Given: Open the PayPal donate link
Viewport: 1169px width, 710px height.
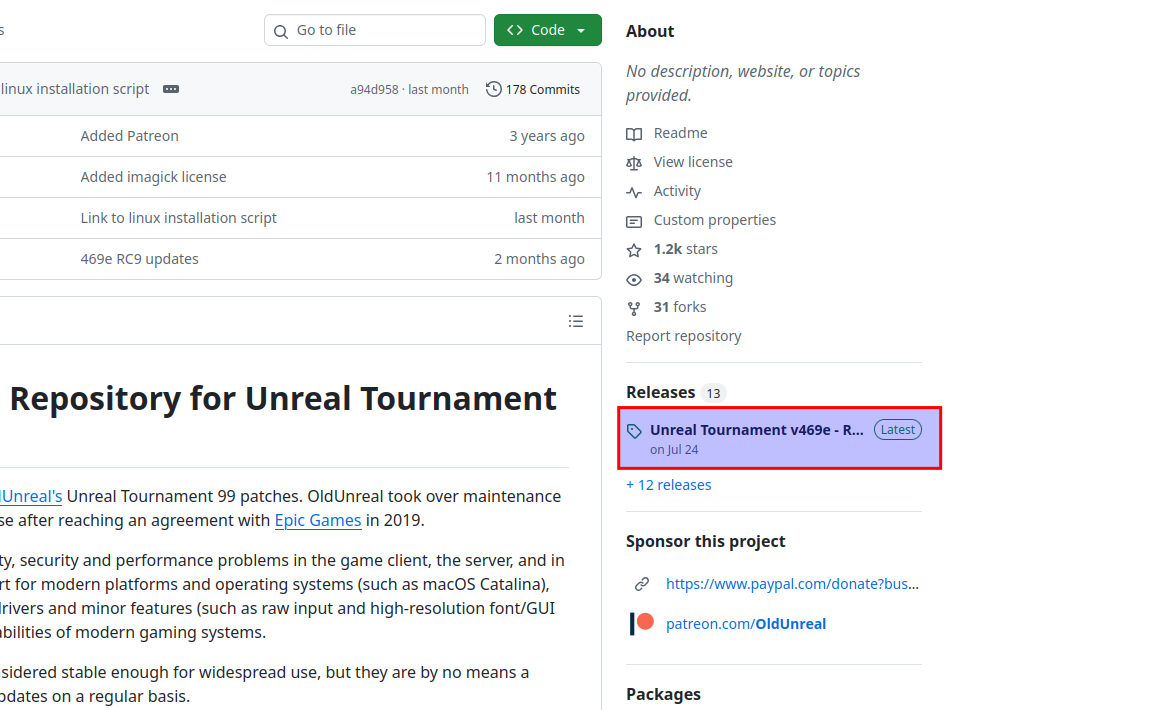Looking at the screenshot, I should pos(791,584).
